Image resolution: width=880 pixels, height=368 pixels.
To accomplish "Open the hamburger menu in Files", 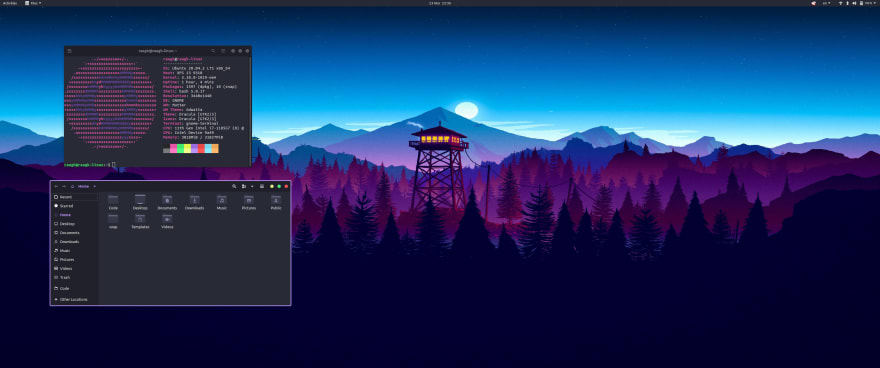I will 262,186.
